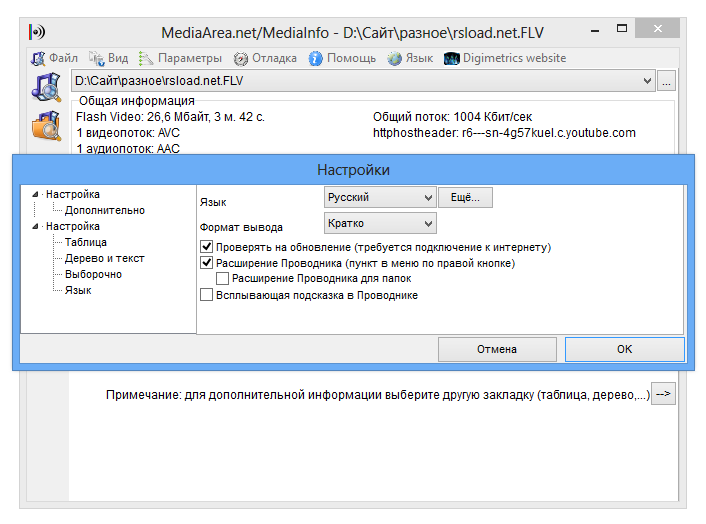Click the Ещё... button

click(x=465, y=197)
